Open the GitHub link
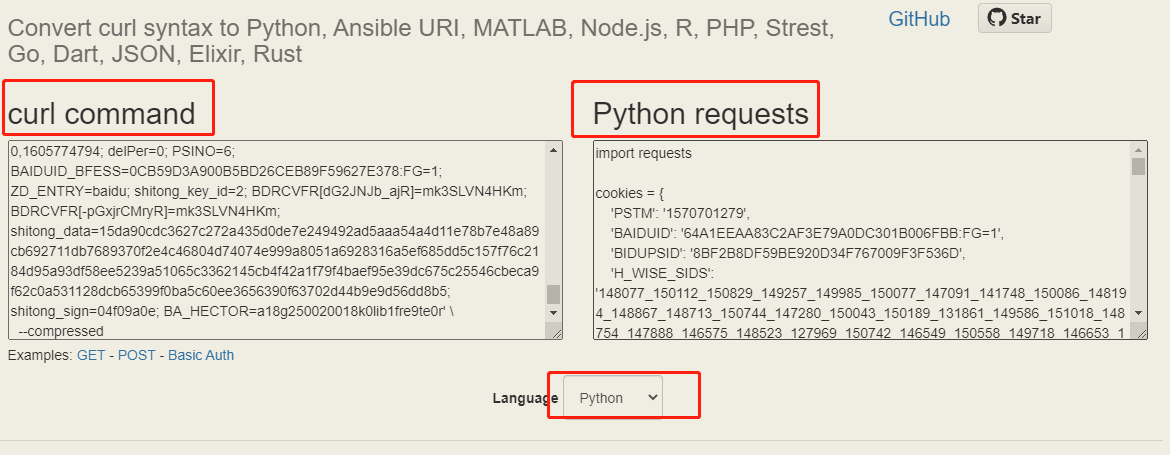The width and height of the screenshot is (1170, 455). coord(919,18)
